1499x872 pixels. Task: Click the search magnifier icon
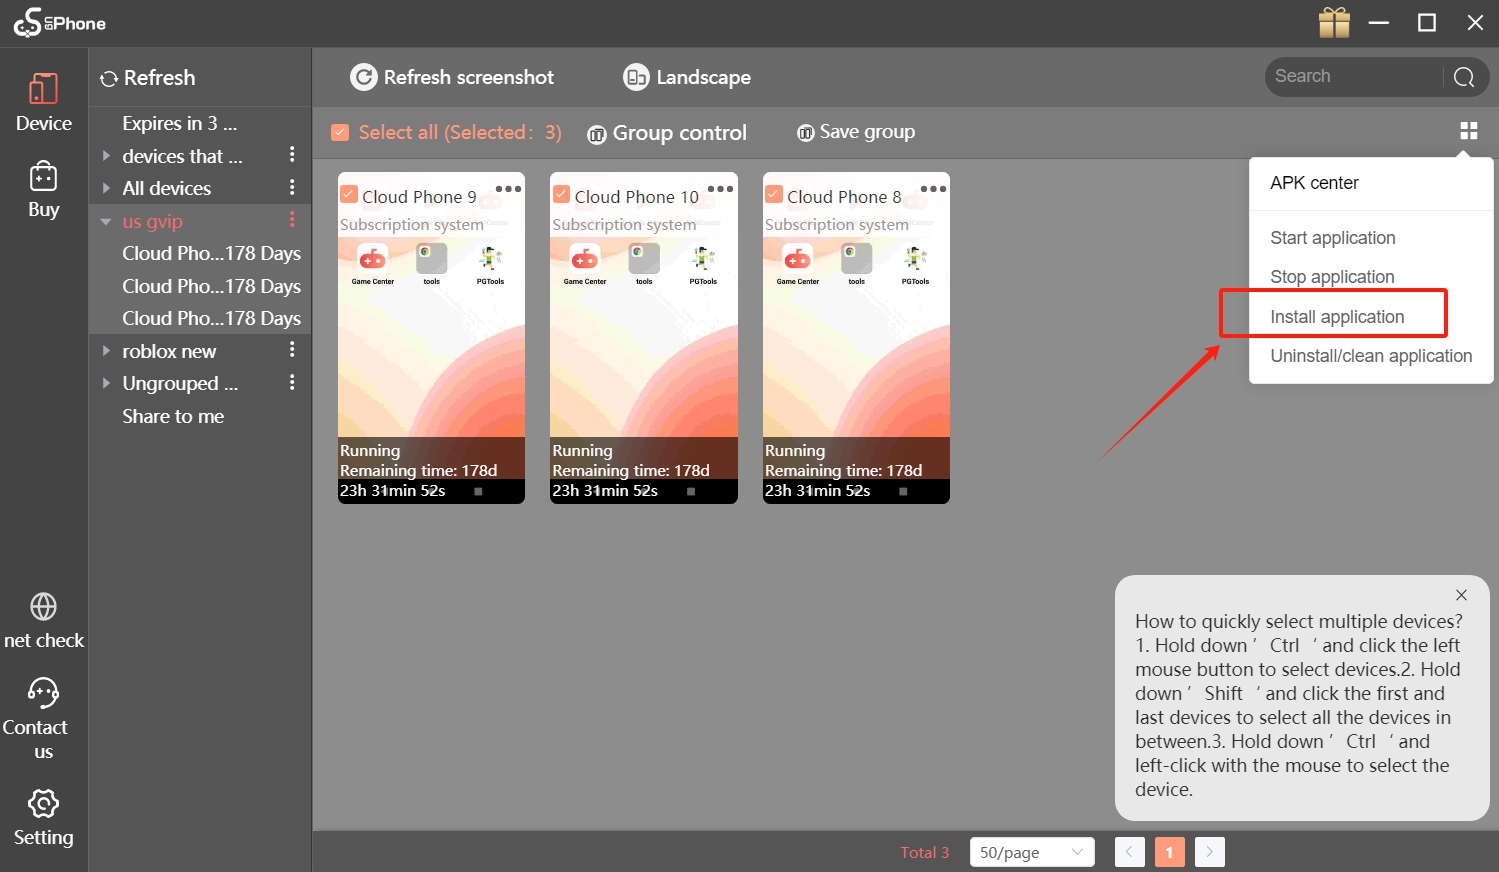(1464, 77)
